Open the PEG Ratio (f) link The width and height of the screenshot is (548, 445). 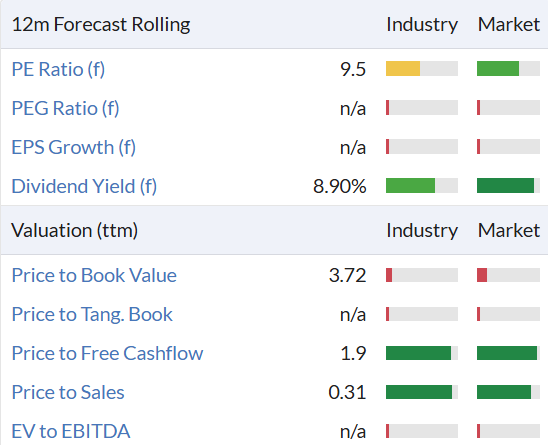66,108
